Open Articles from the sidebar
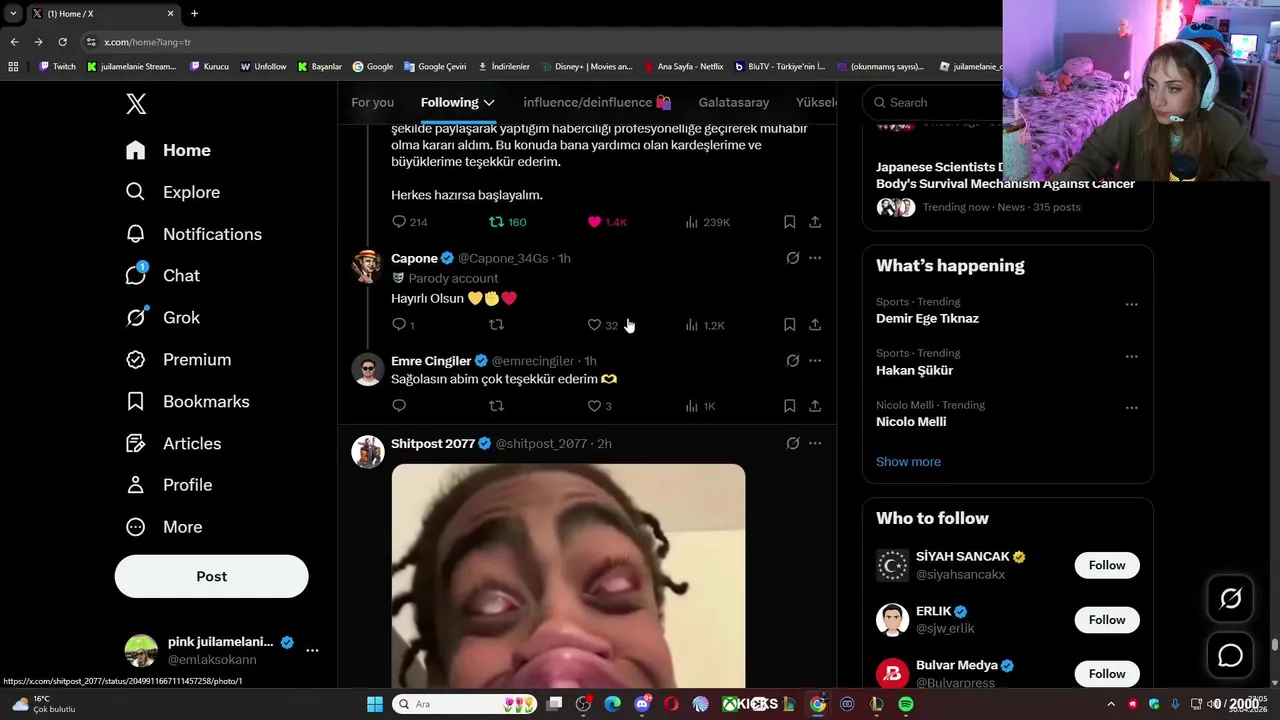1280x720 pixels. click(x=173, y=444)
